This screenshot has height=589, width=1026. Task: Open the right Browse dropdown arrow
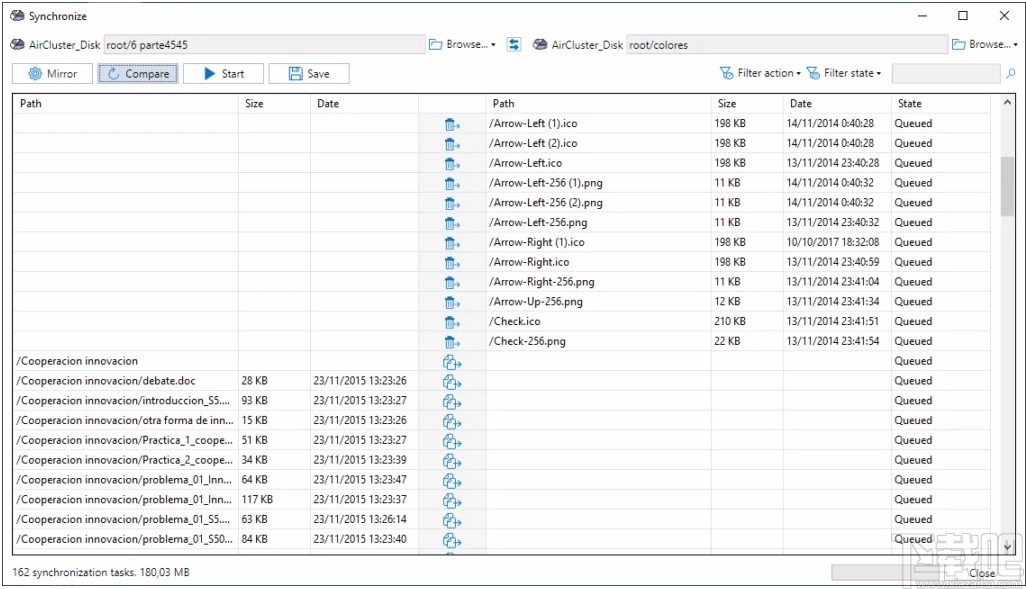pos(1016,44)
